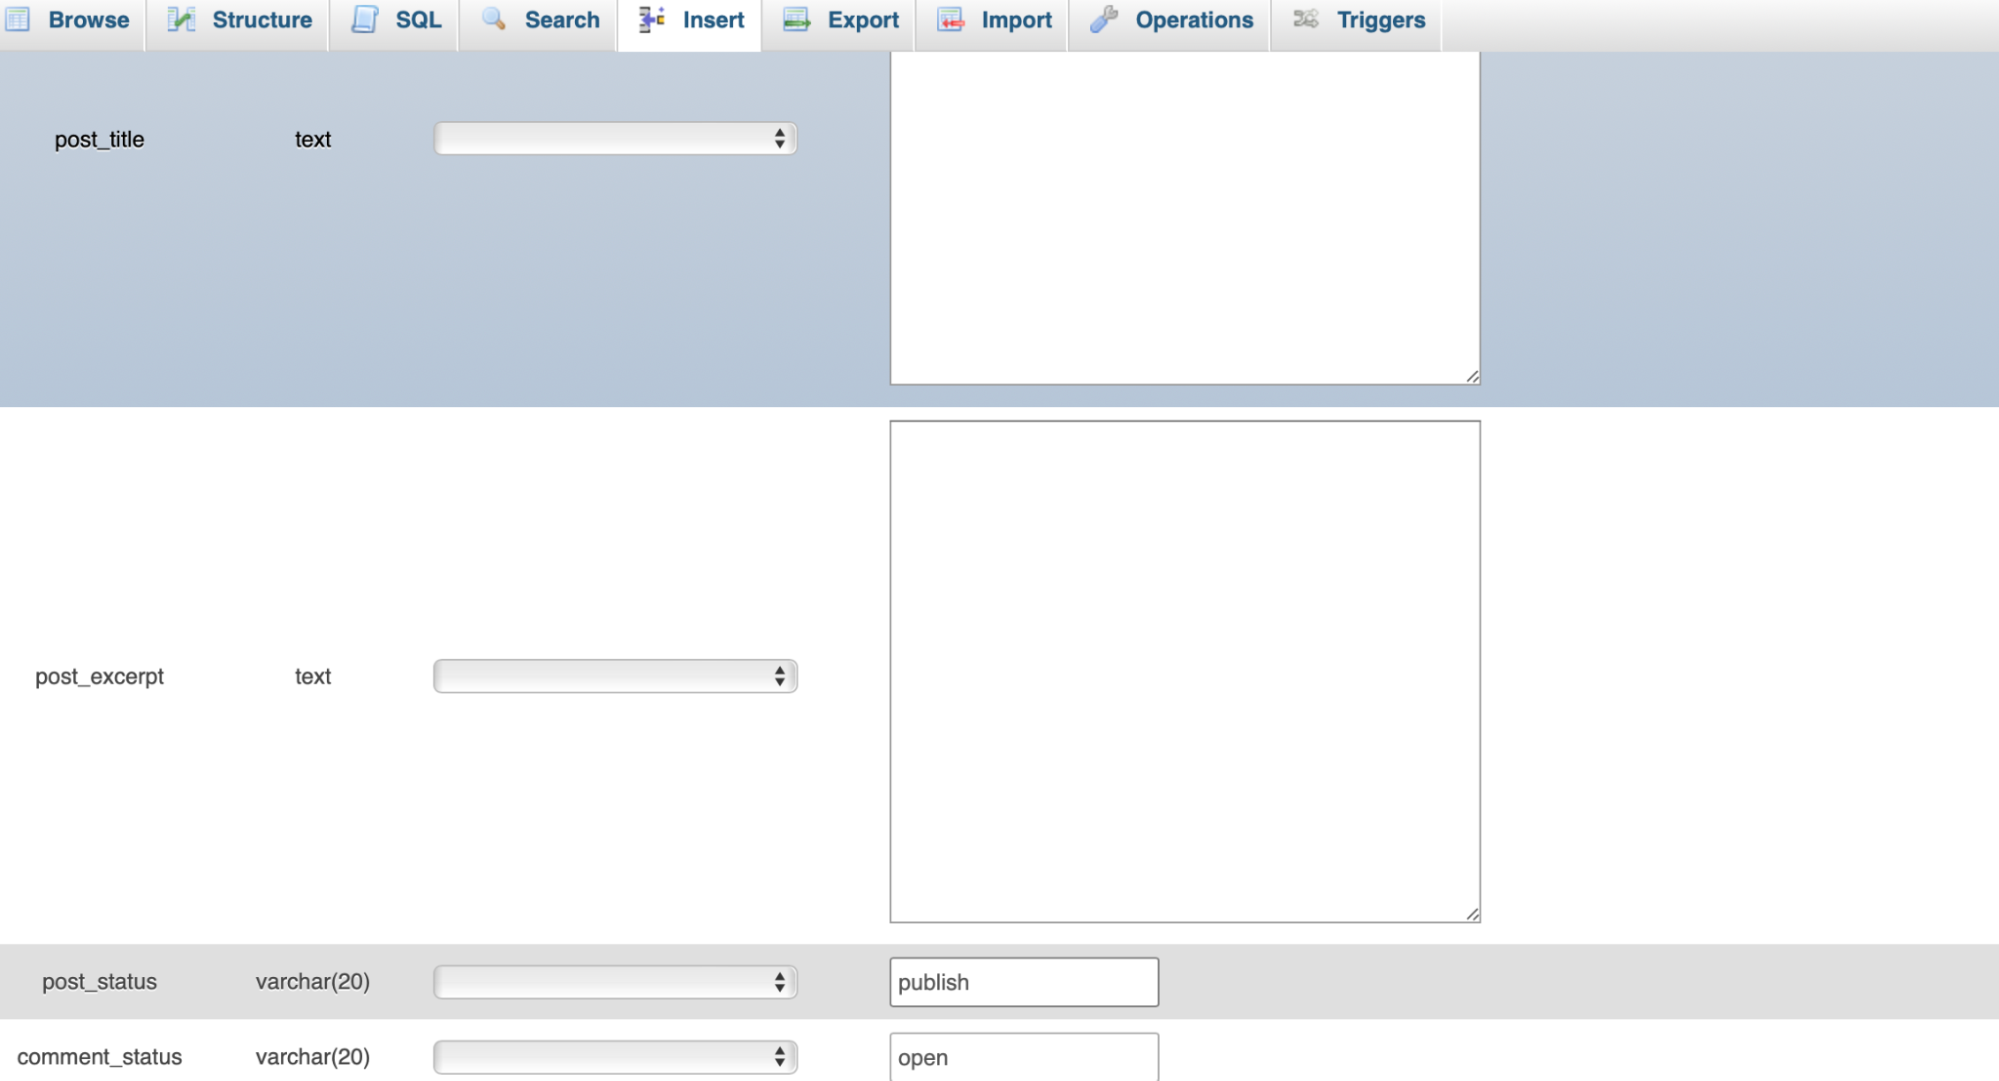Click the Import tab icon
Viewport: 1999px width, 1081px height.
(949, 19)
